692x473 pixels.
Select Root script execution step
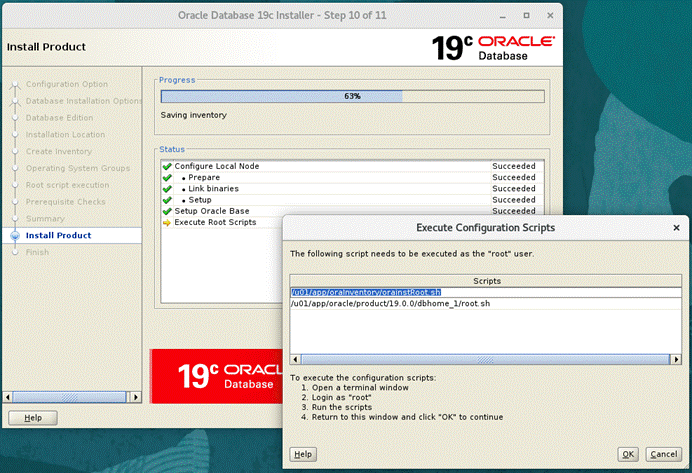coord(67,185)
